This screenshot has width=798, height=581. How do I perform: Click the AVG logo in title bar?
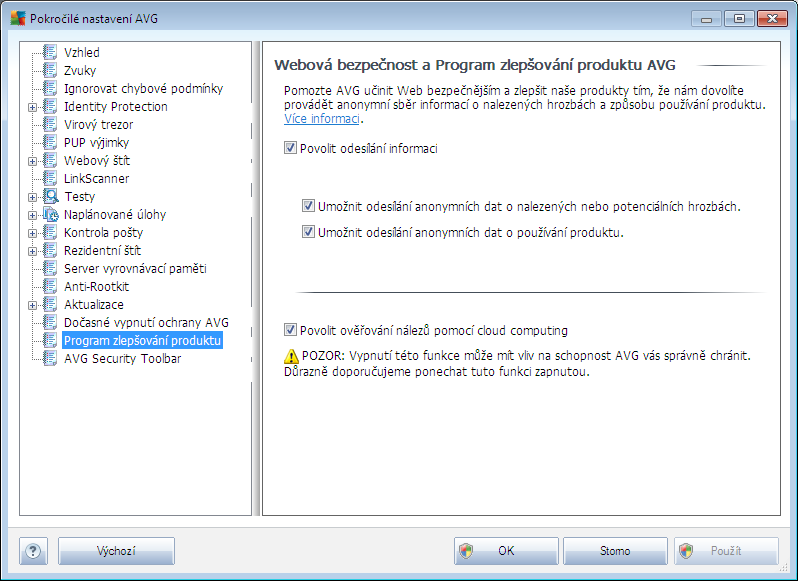click(x=18, y=18)
